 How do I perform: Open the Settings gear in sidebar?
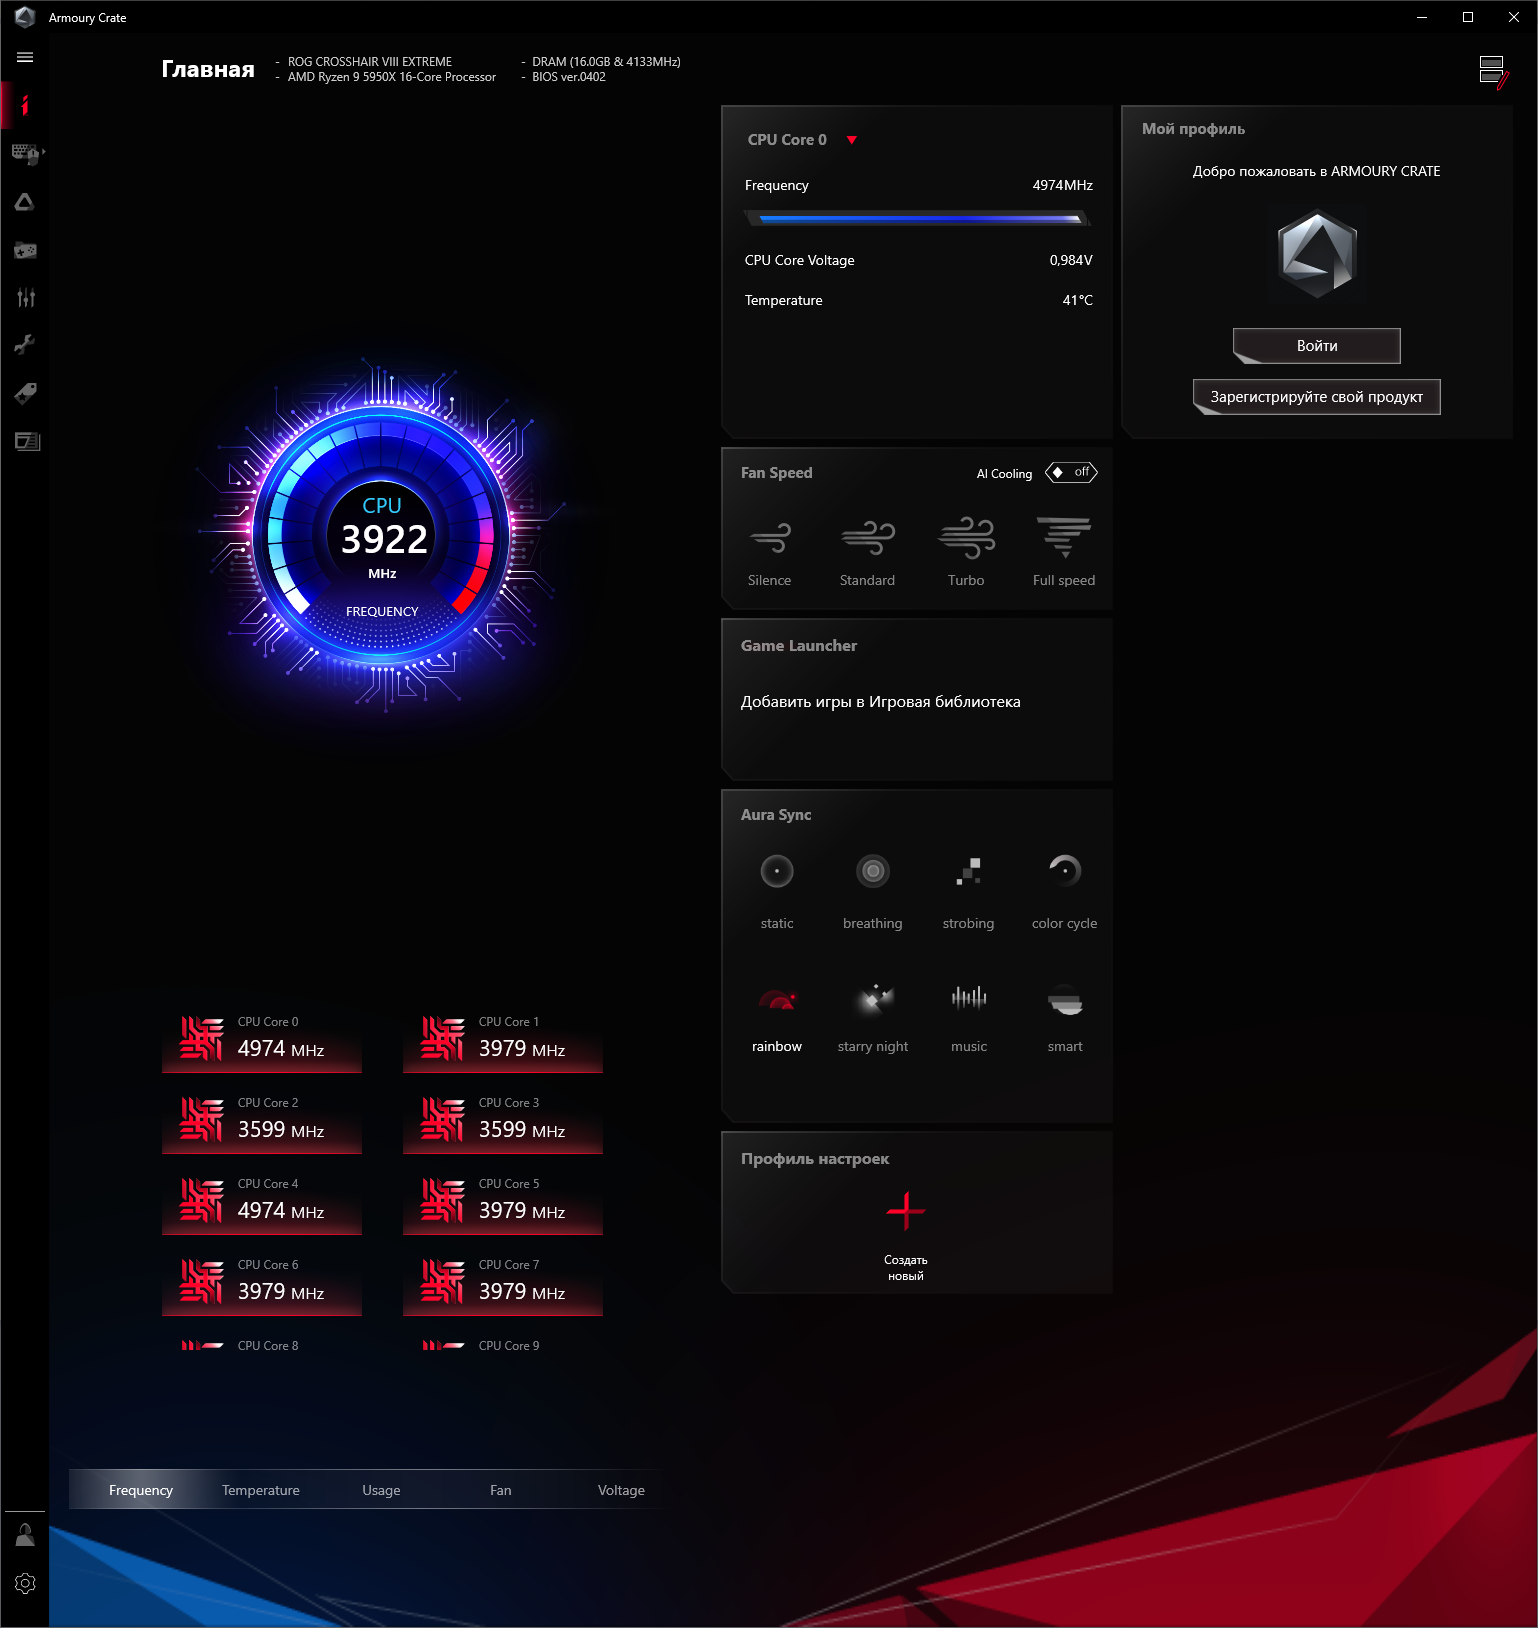pos(25,1583)
